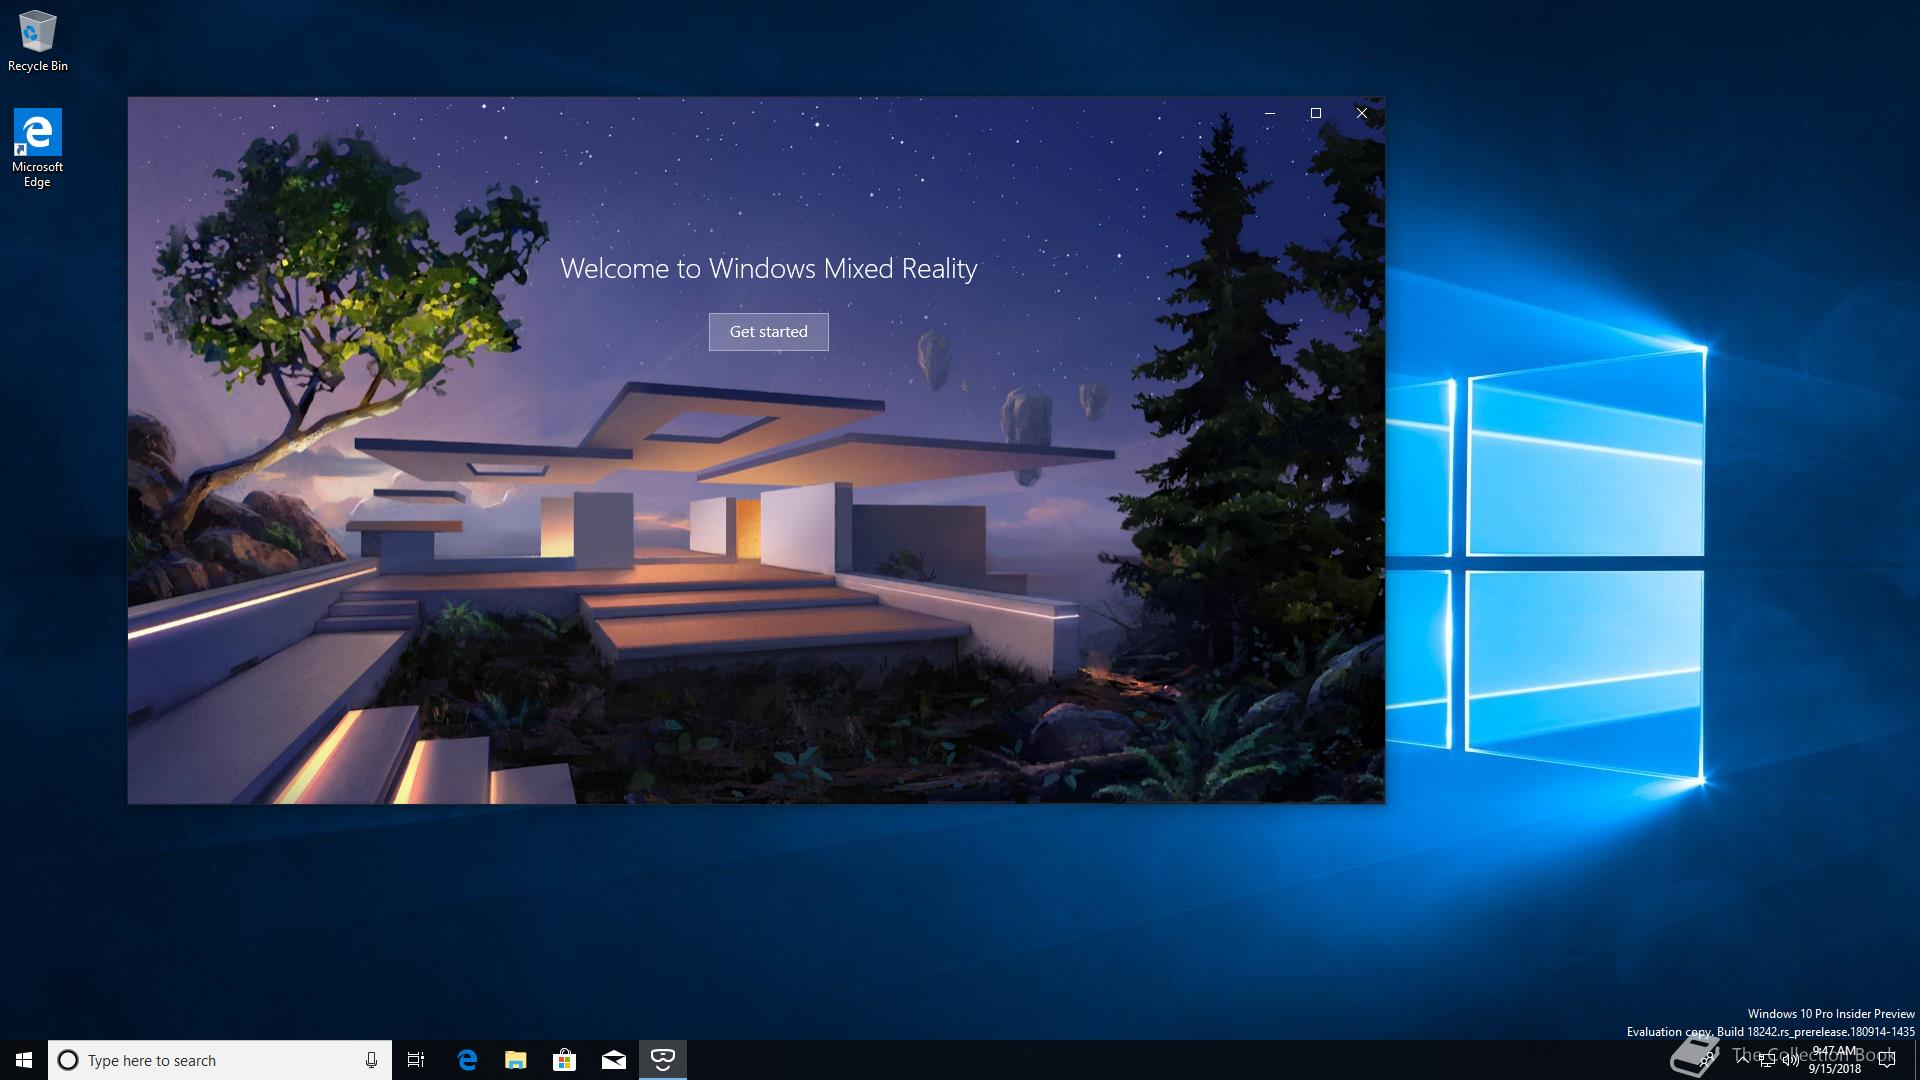Maximize the Mixed Reality Portal window
The image size is (1920, 1080).
1316,113
